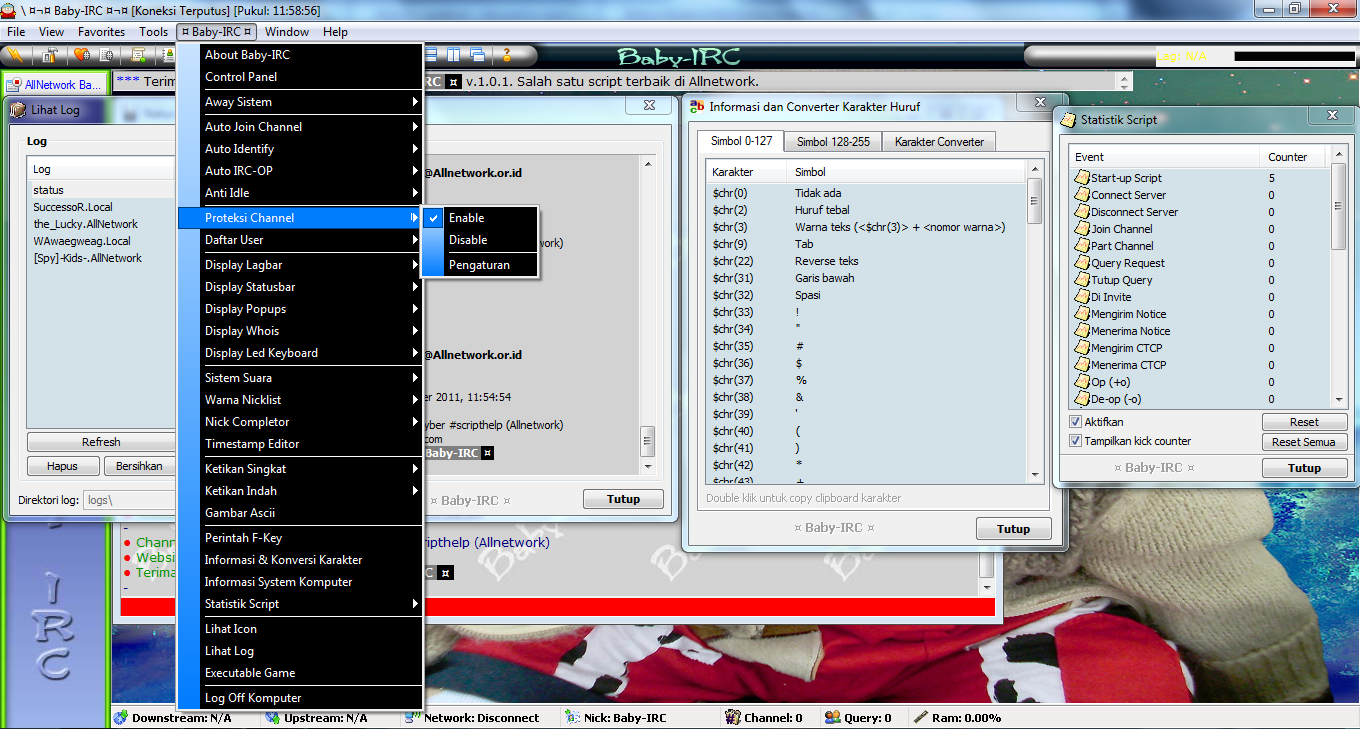Switch to the Simbol 128-255 tab

(833, 142)
